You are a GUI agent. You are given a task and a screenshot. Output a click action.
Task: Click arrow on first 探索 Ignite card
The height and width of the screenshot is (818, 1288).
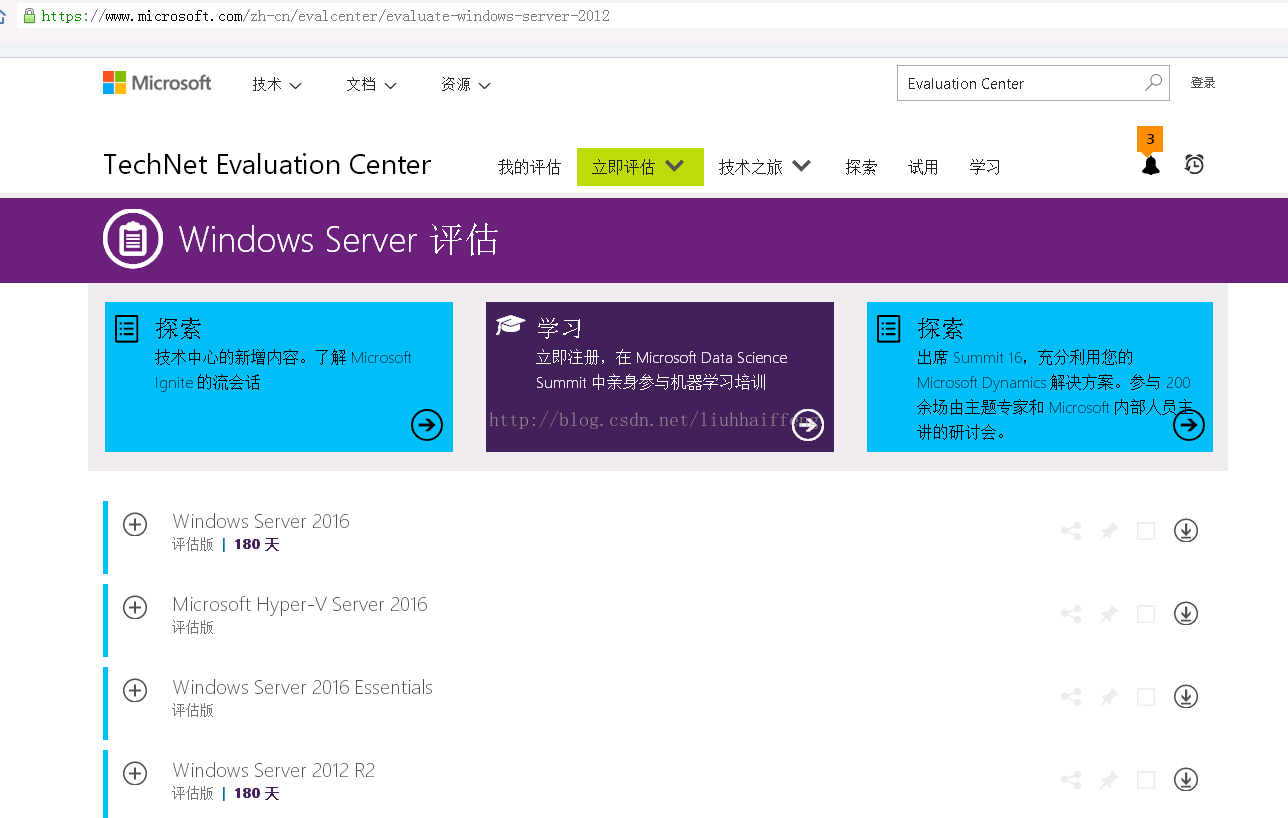point(427,425)
